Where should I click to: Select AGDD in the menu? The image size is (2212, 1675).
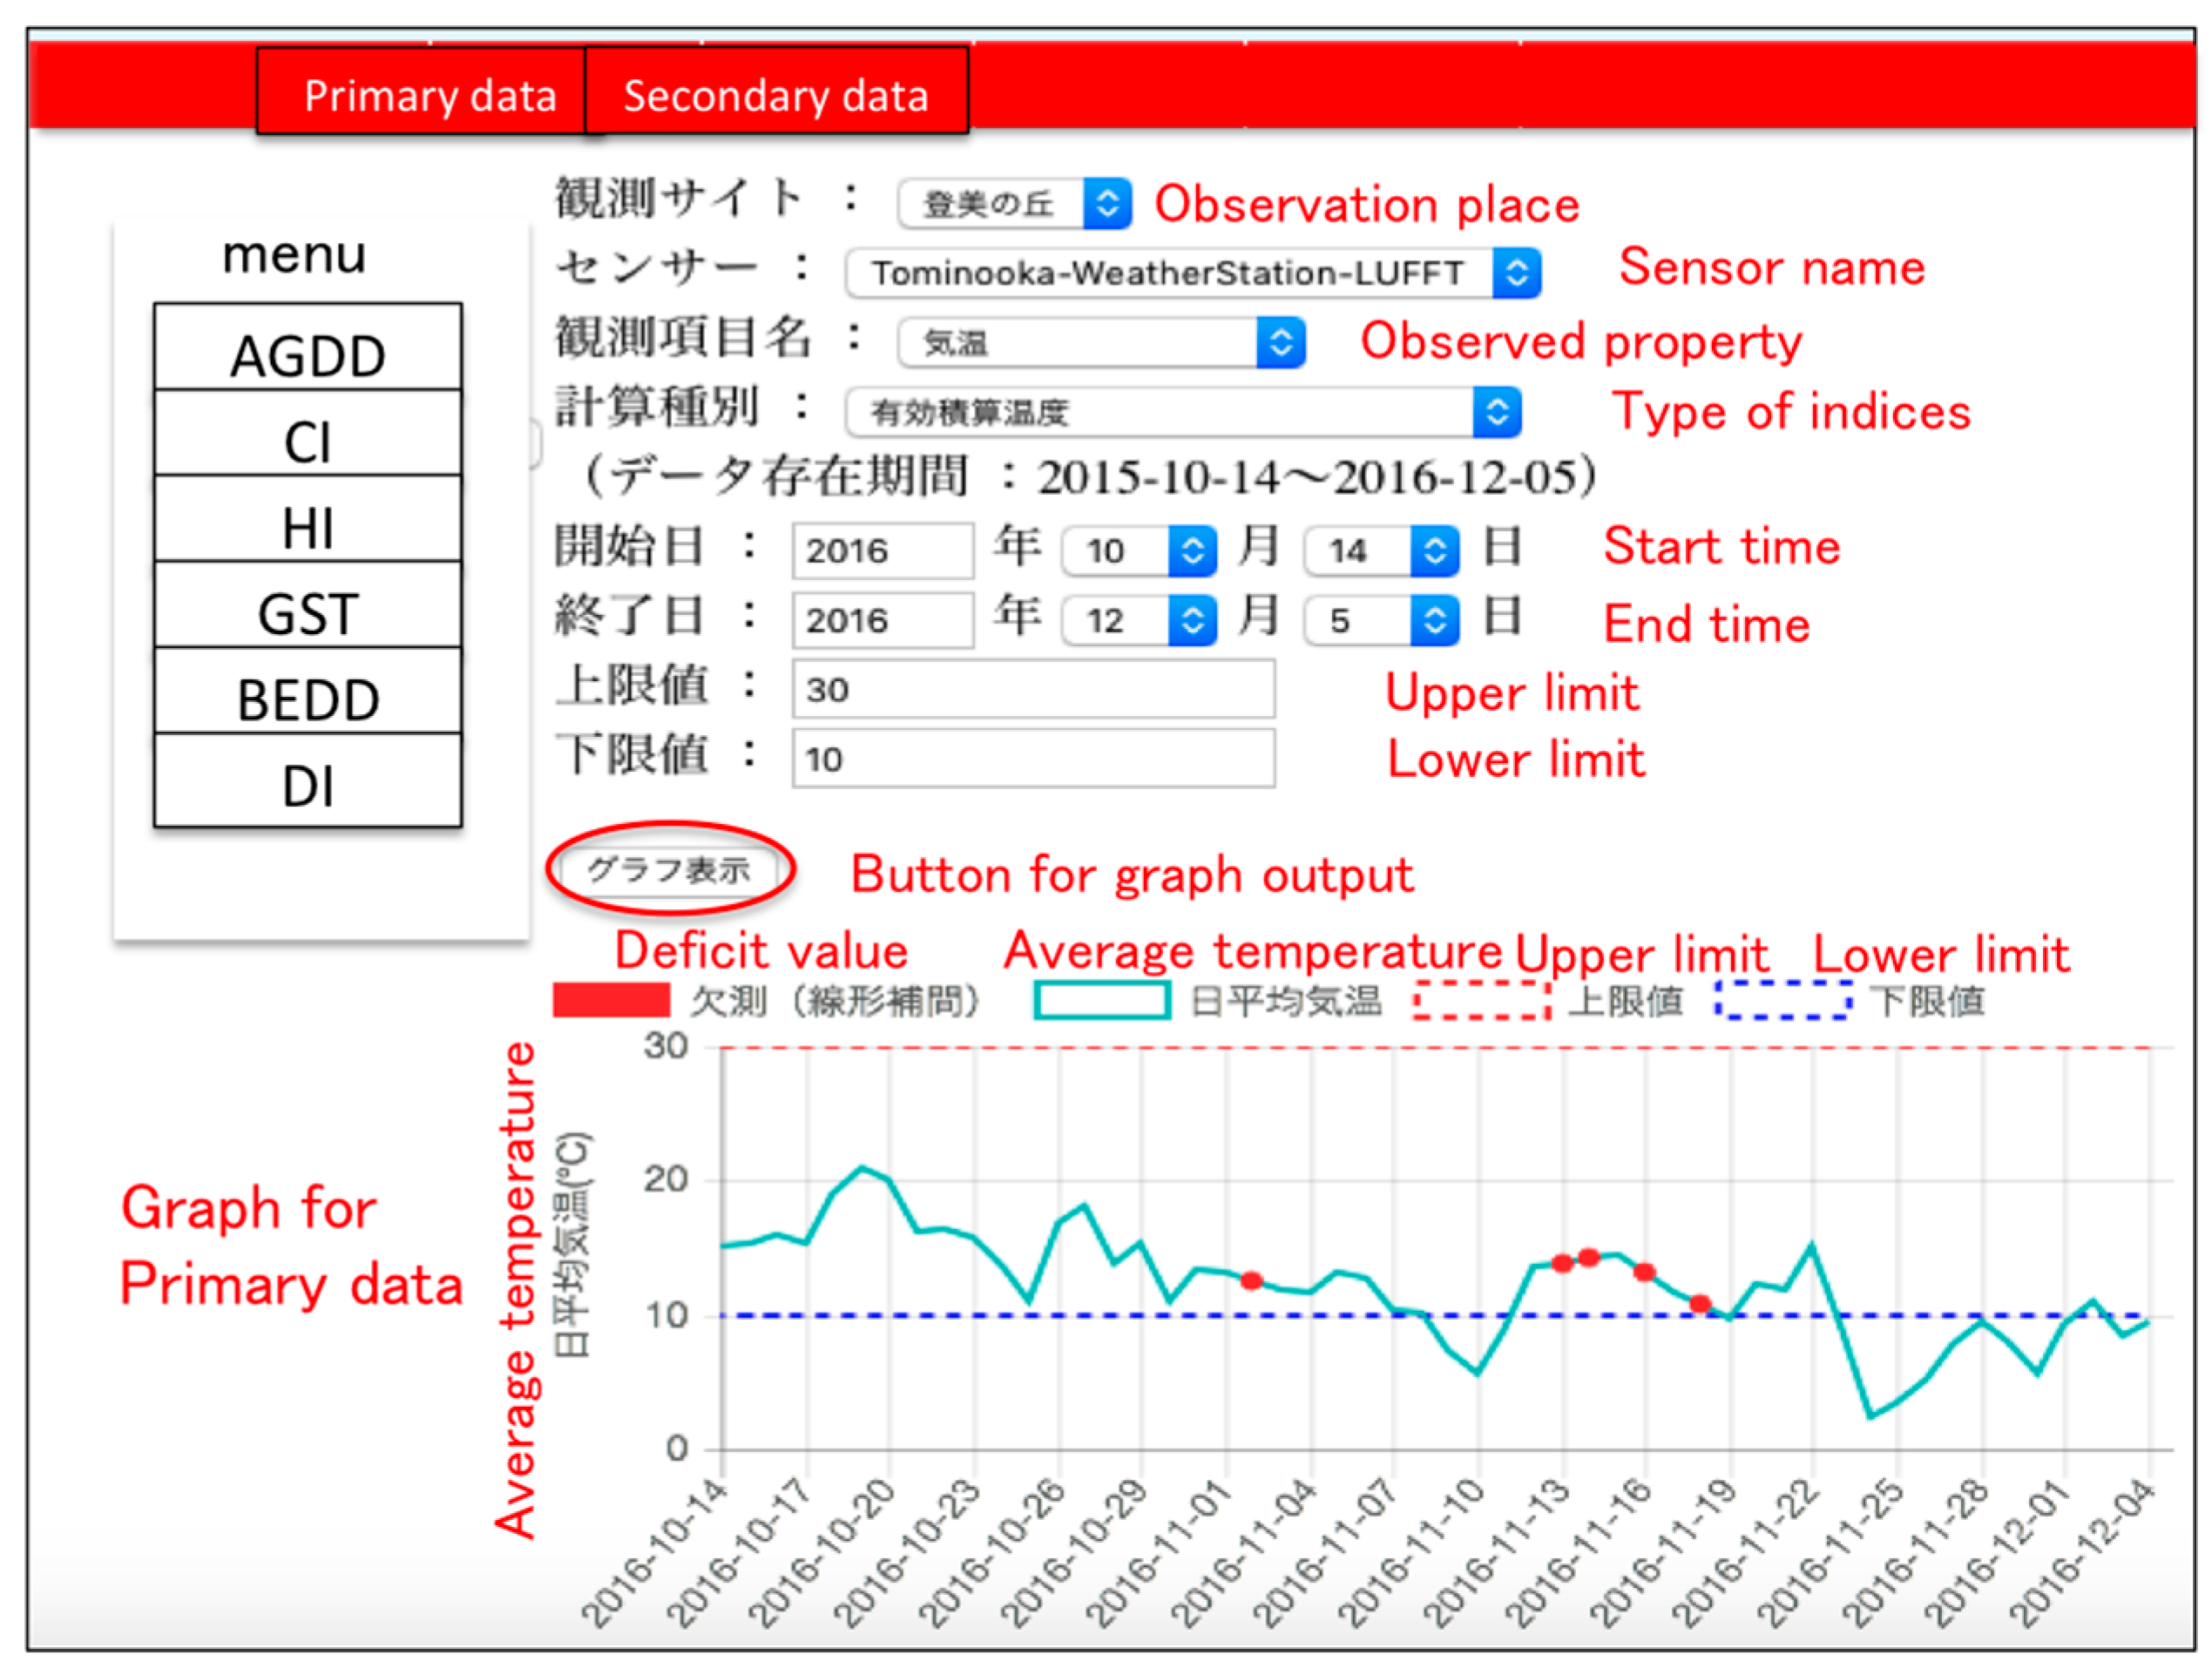308,348
